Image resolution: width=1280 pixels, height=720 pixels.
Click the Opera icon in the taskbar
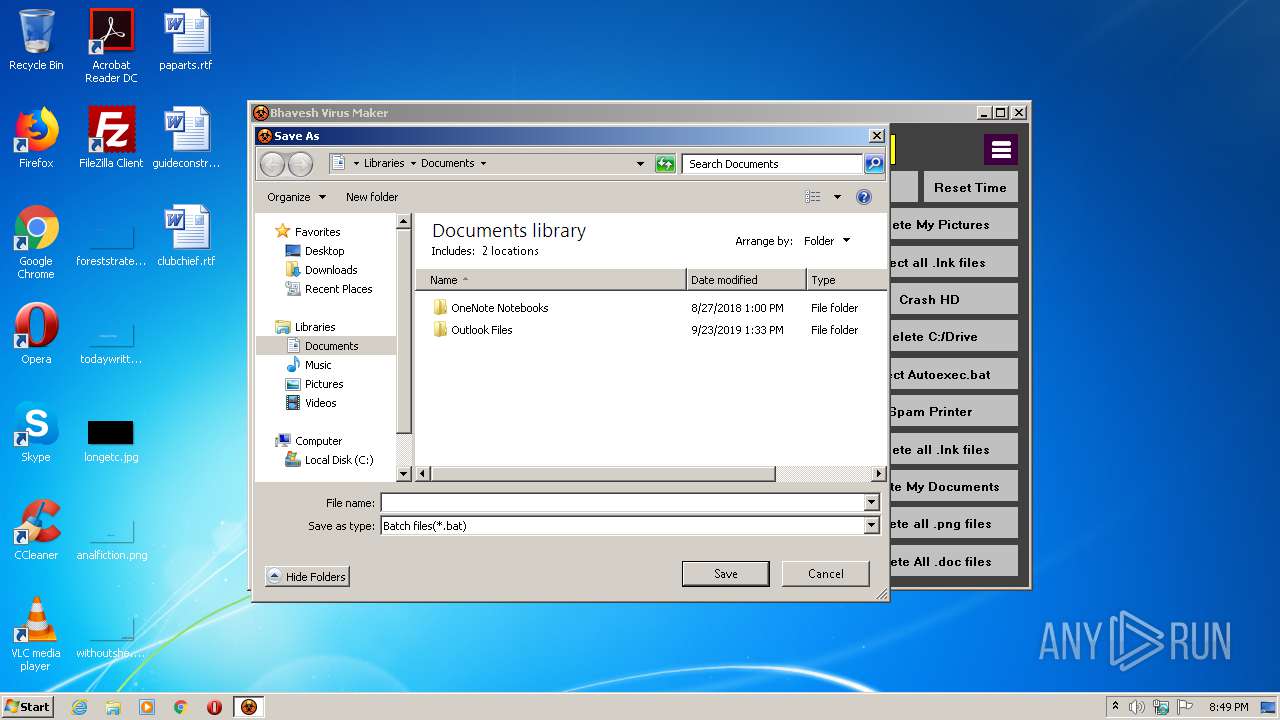point(214,707)
